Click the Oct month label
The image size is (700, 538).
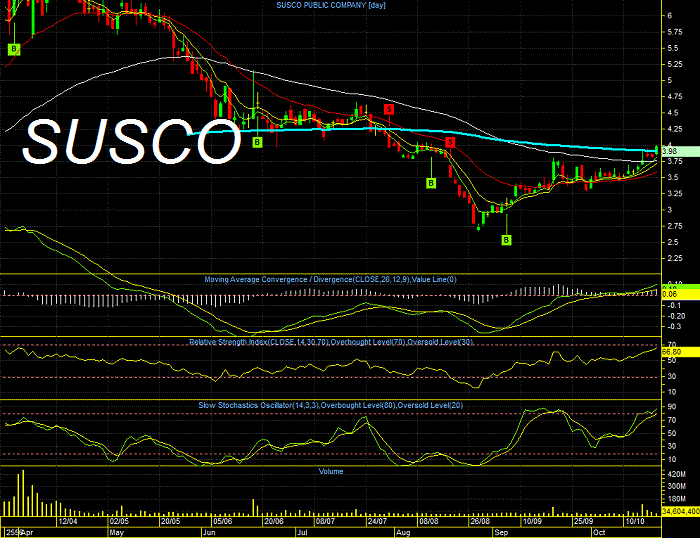tap(599, 533)
